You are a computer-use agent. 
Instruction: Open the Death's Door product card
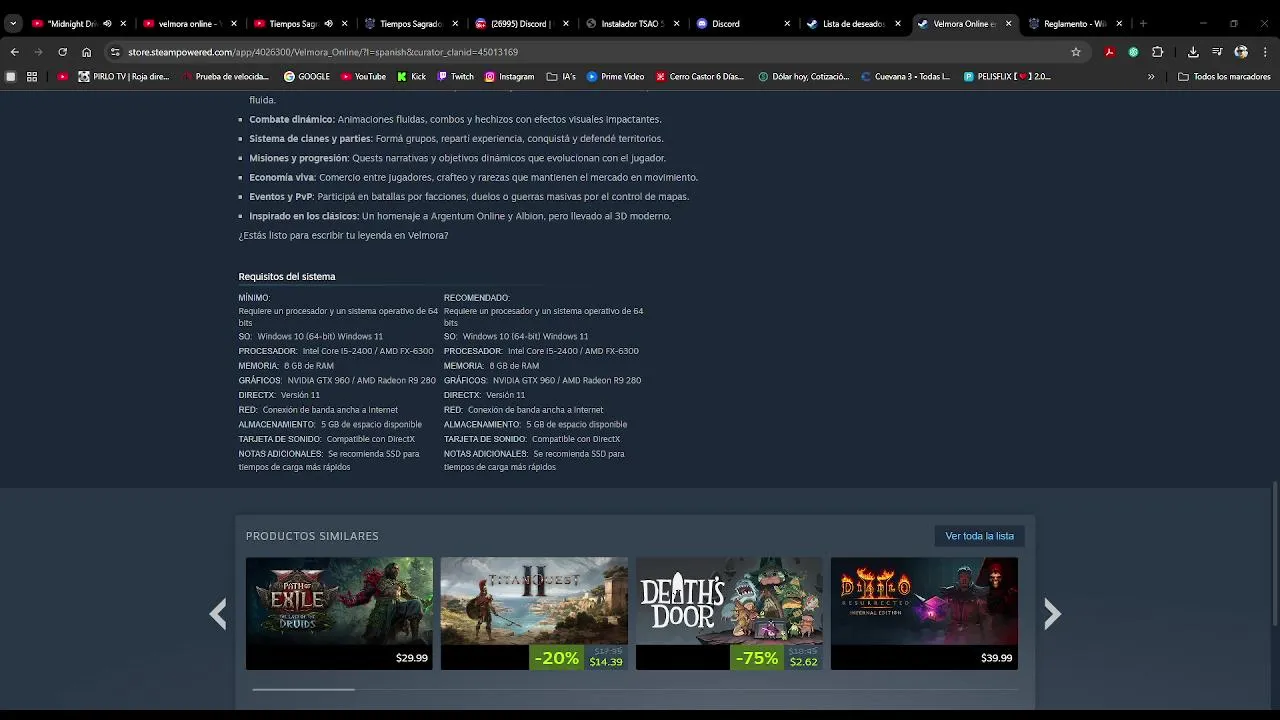pos(729,613)
